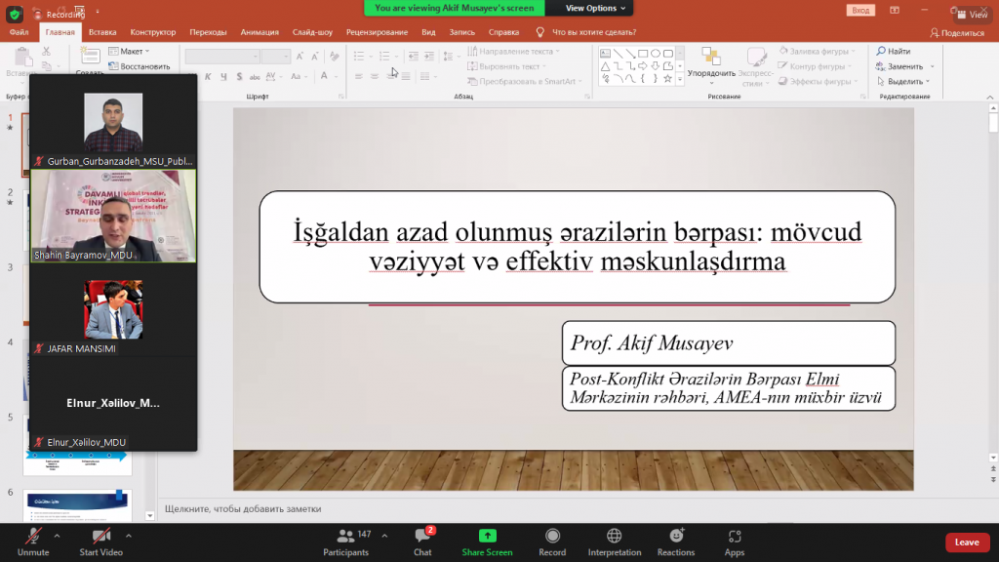Select slide 6 thumbnail
Screen dimensions: 1000x562
coord(77,506)
